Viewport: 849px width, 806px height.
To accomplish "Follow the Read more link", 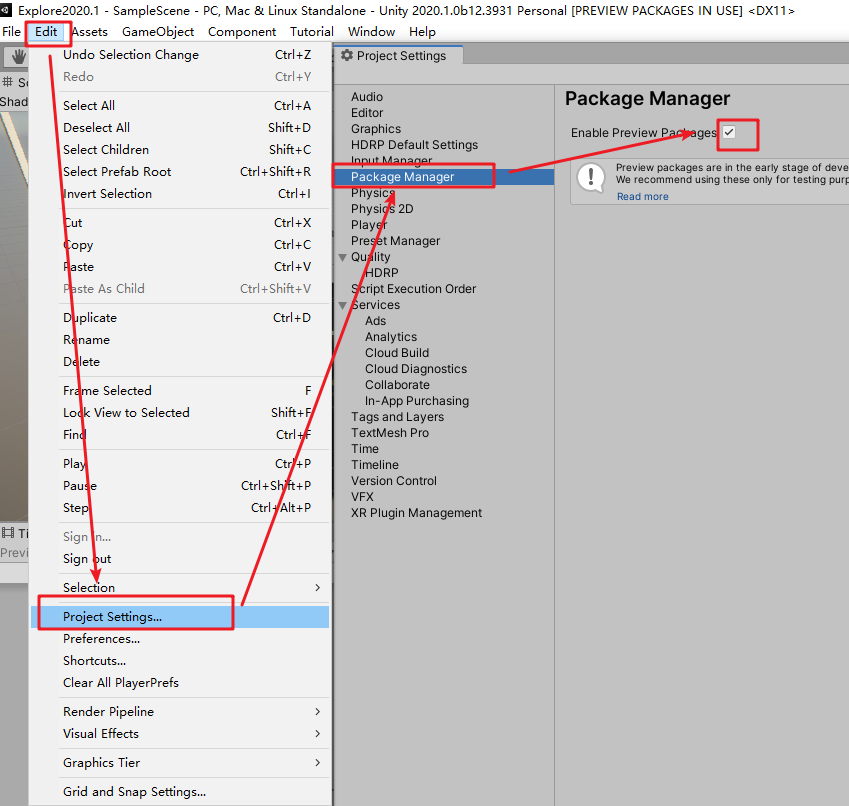I will coord(642,196).
